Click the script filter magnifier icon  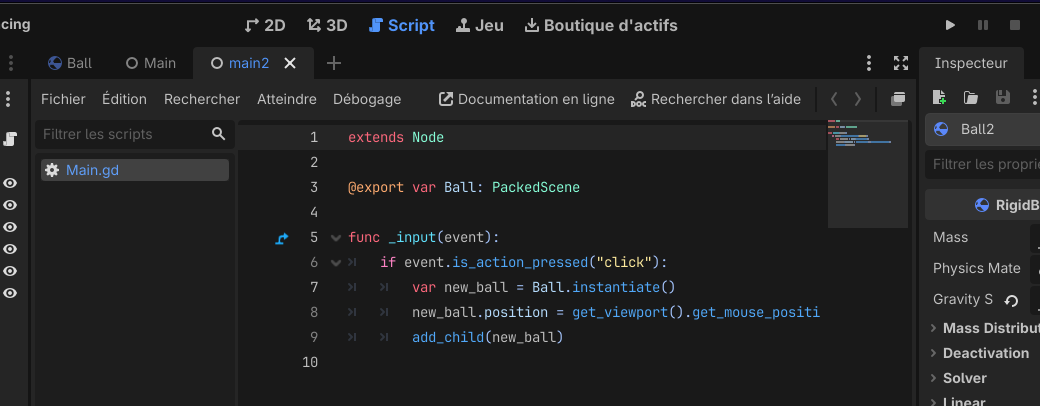click(x=219, y=134)
